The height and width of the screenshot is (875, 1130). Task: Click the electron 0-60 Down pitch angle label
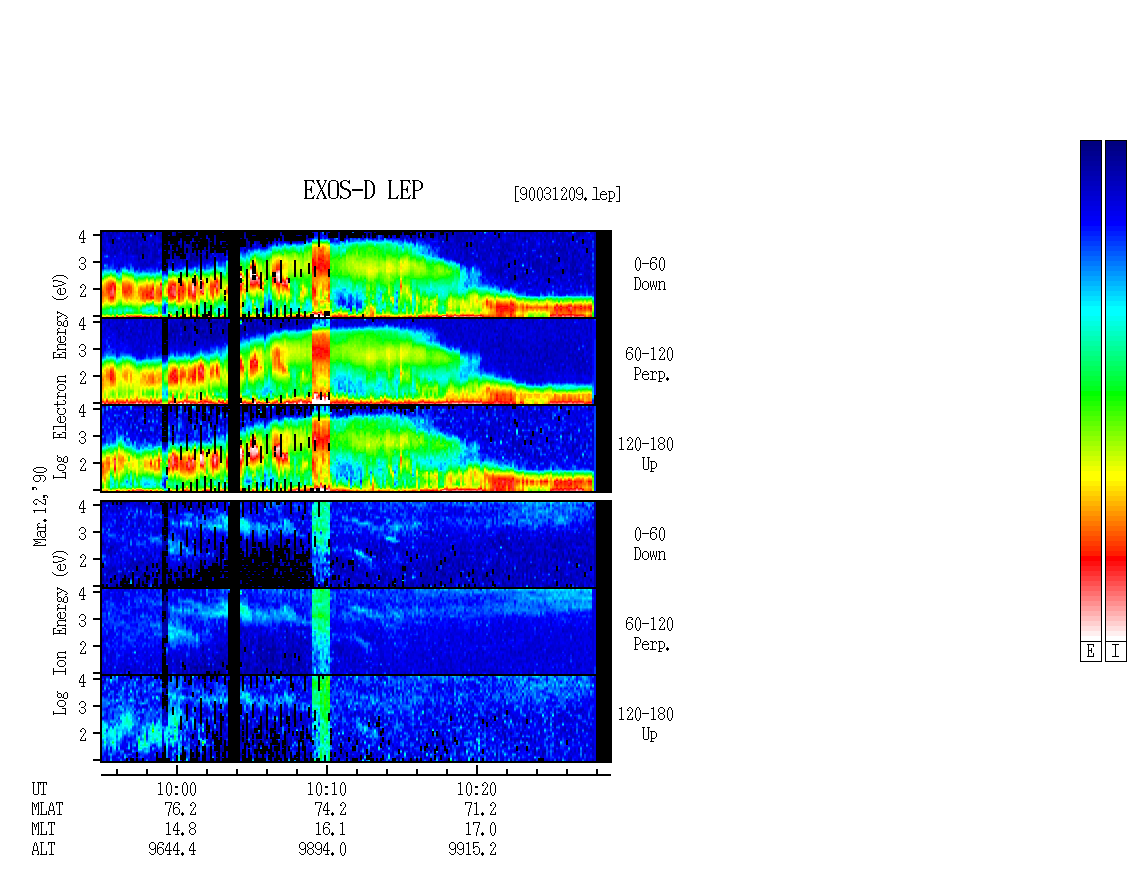pos(649,274)
